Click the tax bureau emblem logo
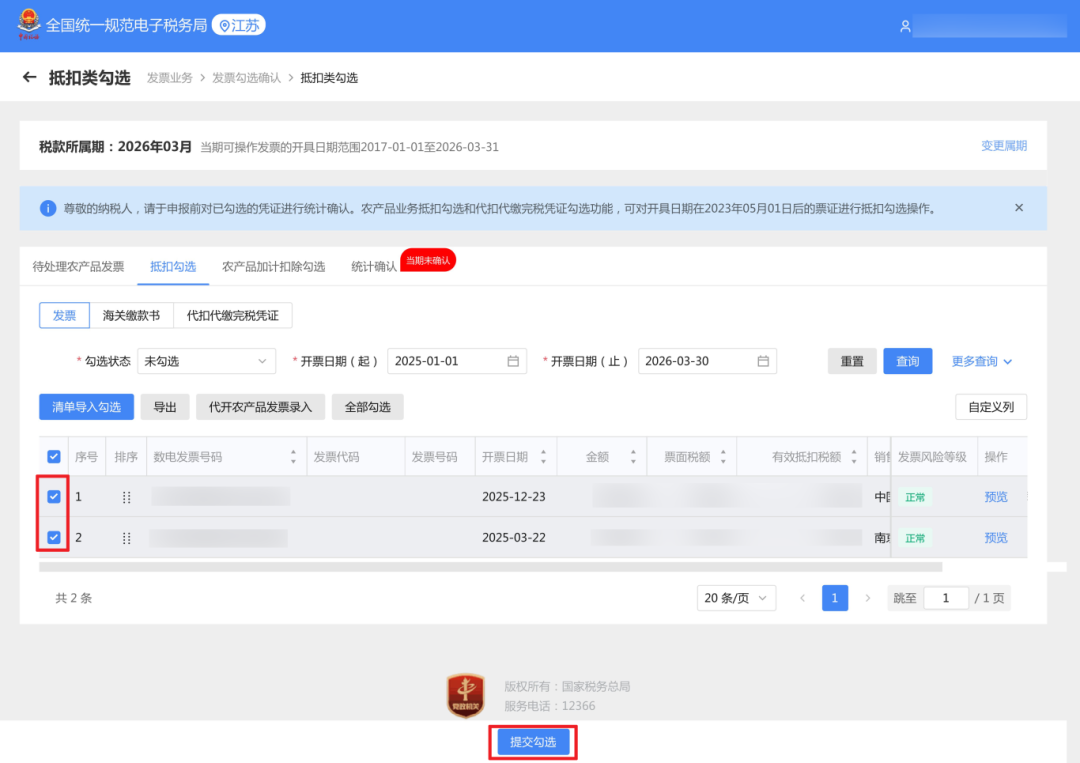The width and height of the screenshot is (1080, 763). coord(28,25)
